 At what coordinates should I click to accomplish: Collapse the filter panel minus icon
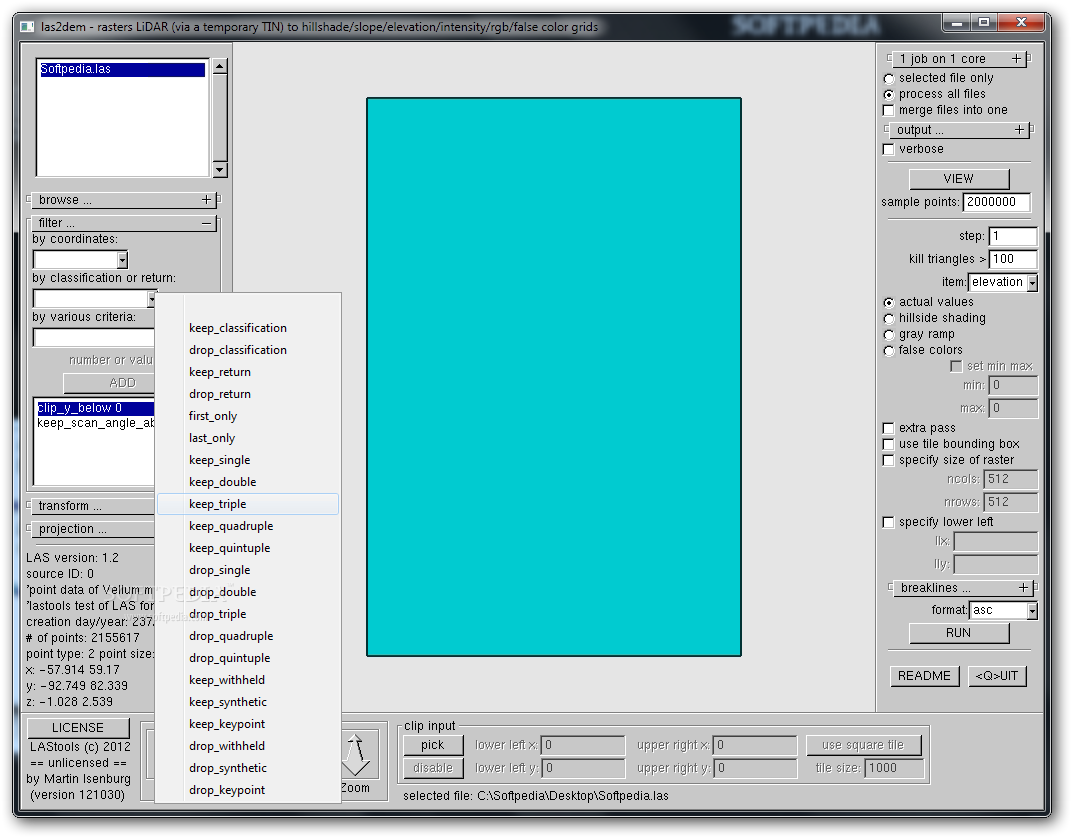pyautogui.click(x=206, y=223)
